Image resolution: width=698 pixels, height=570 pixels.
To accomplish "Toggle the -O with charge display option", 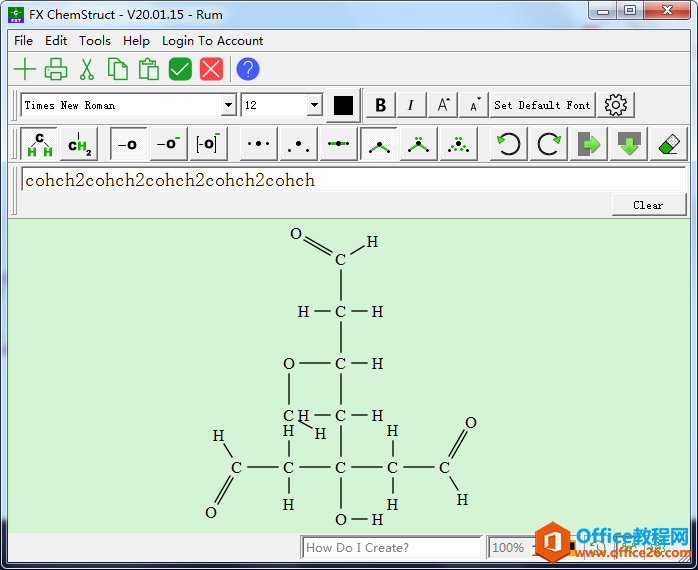I will [168, 144].
